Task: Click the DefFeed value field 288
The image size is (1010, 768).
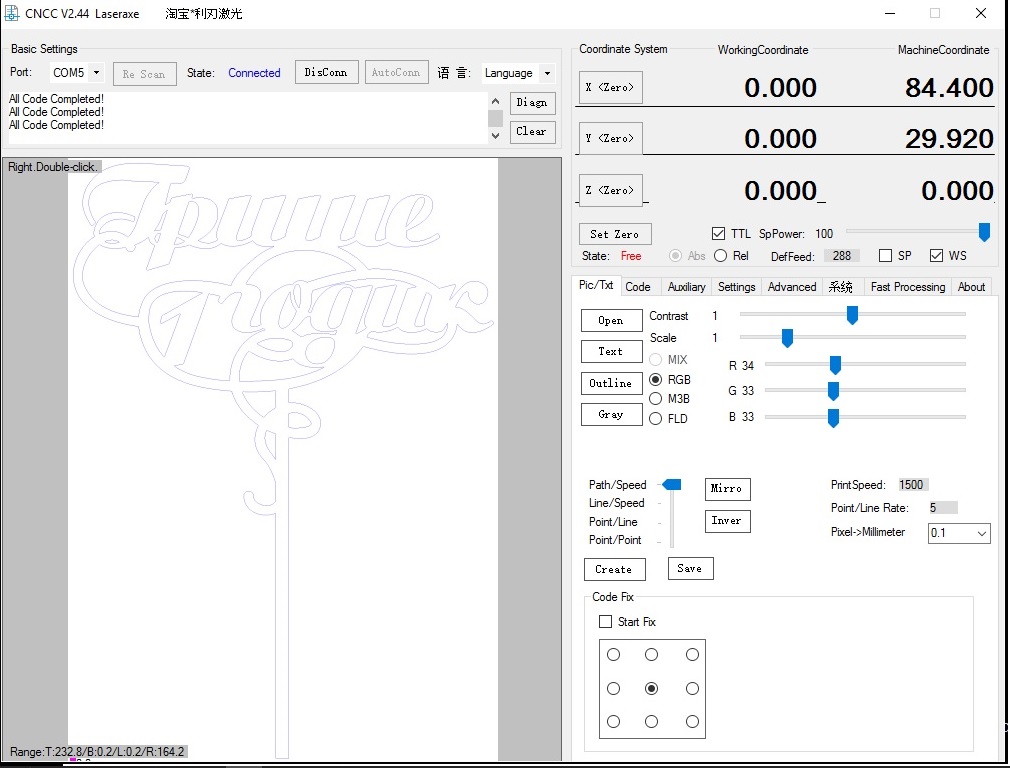Action: point(842,256)
